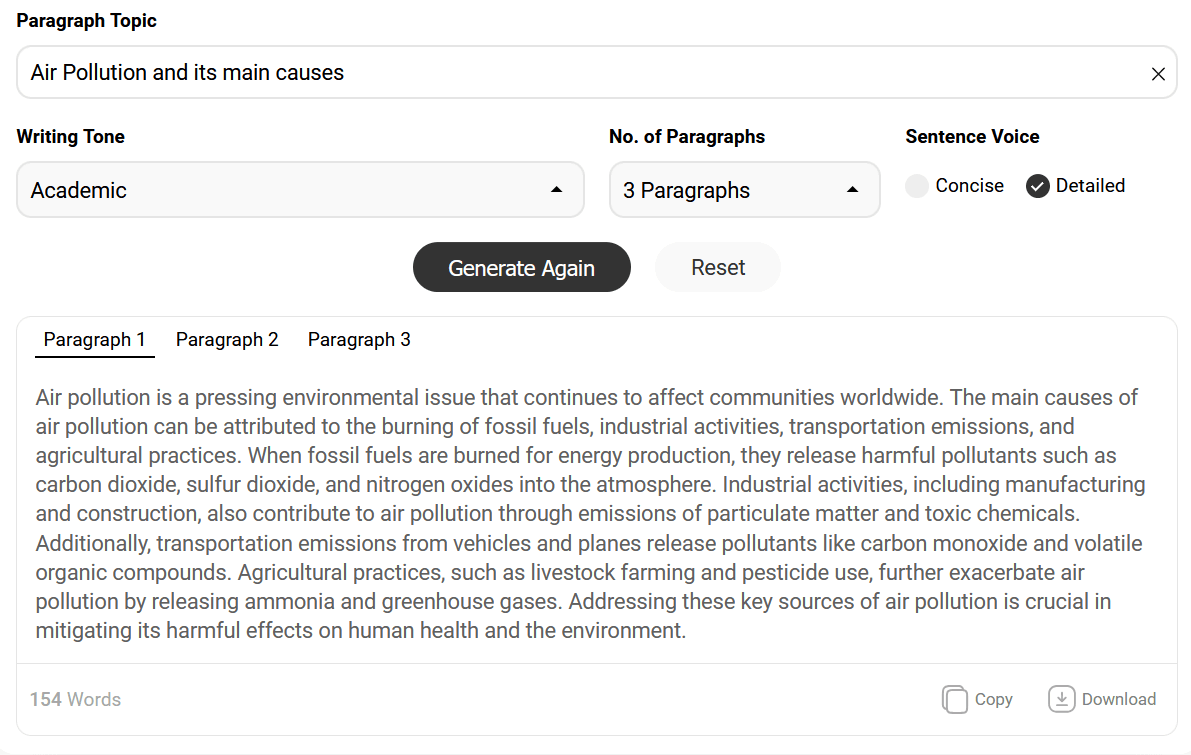Clear the paragraph topic with X icon

[1158, 74]
